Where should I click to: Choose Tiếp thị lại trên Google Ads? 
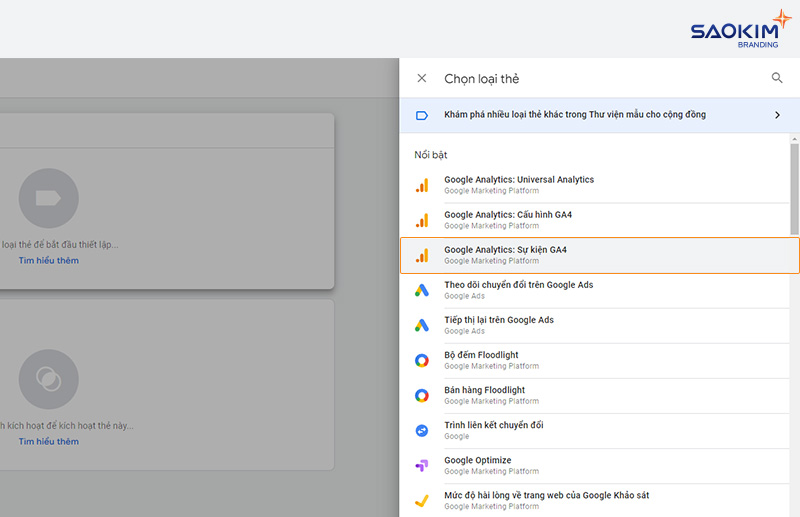point(595,326)
